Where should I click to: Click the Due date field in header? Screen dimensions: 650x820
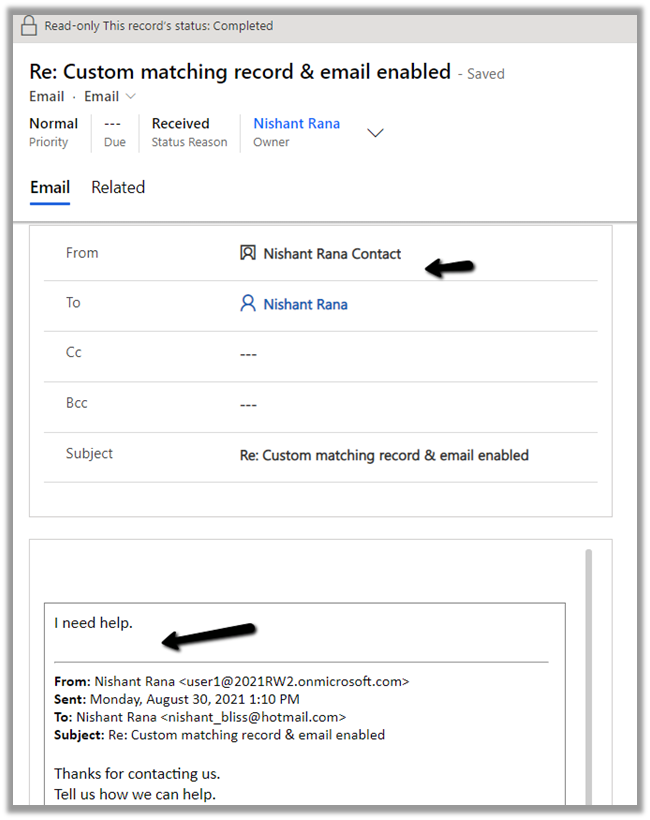point(114,124)
